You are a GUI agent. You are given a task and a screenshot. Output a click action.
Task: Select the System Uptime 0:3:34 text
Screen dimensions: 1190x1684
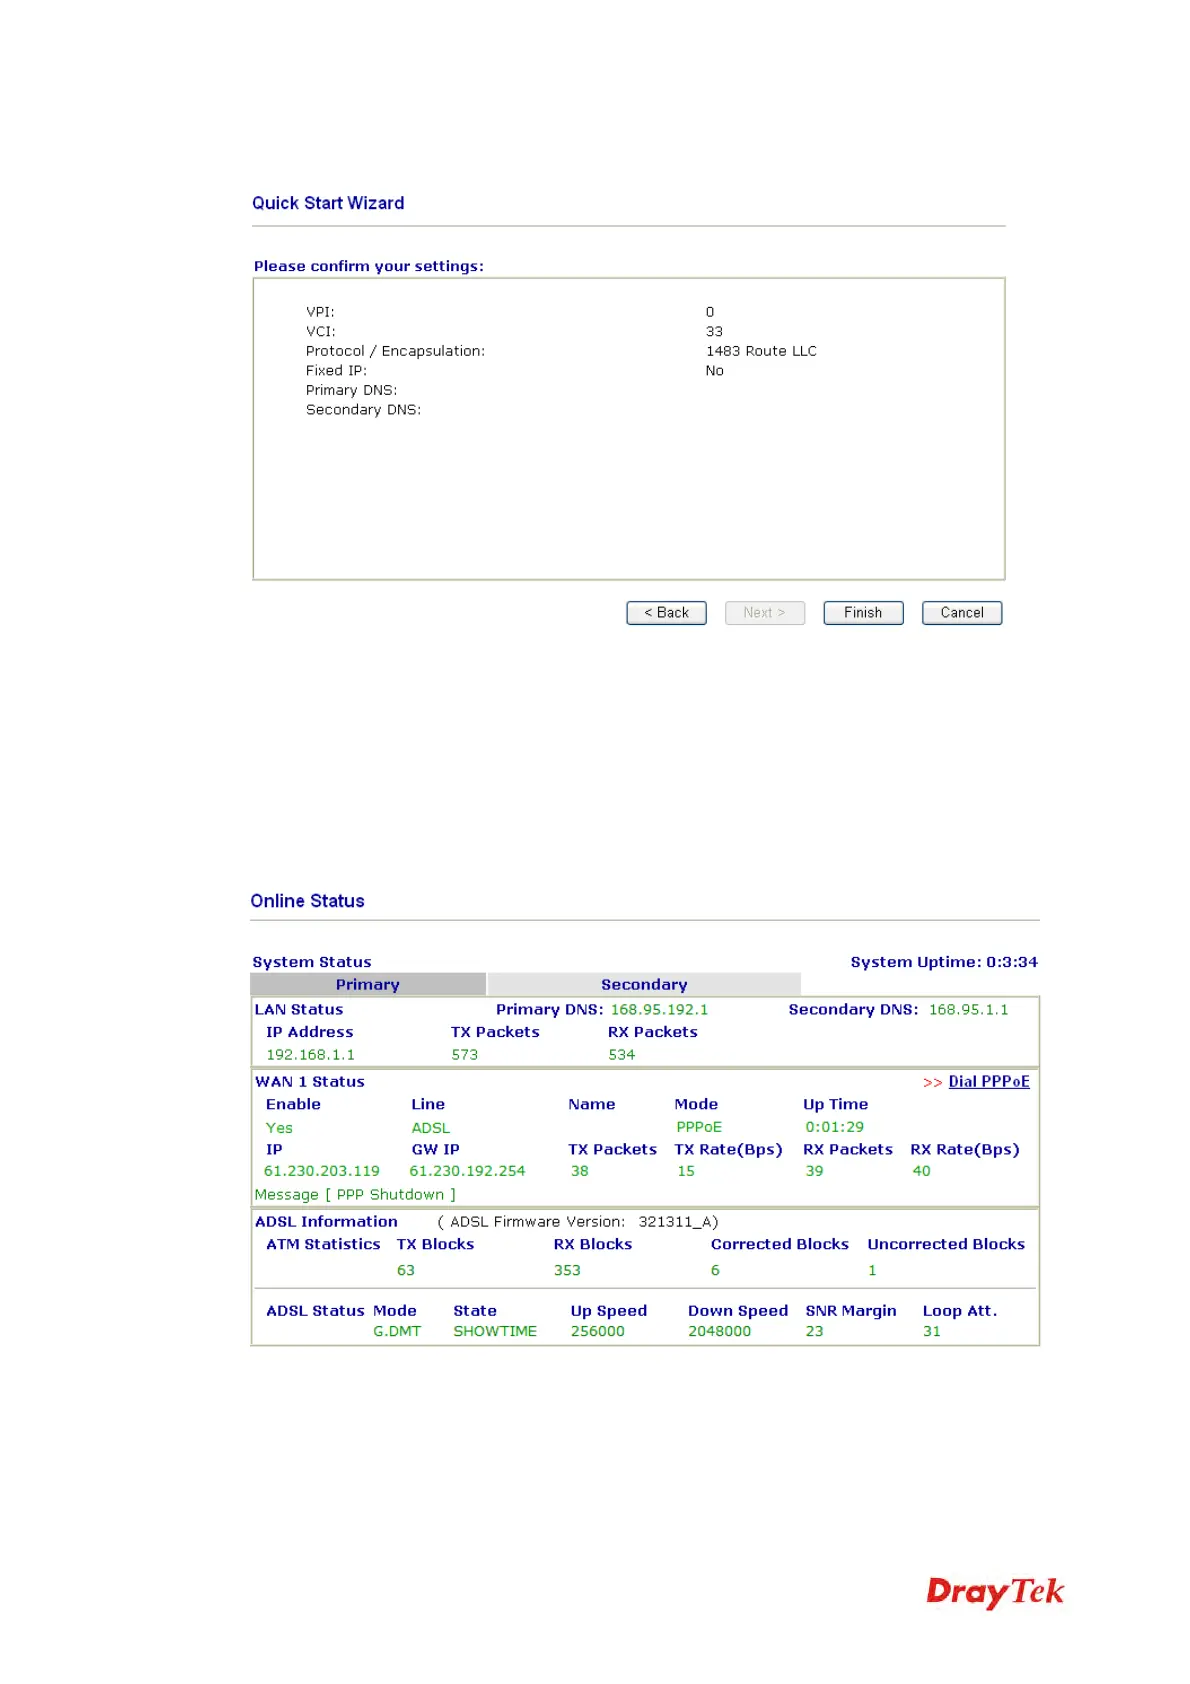(x=944, y=962)
